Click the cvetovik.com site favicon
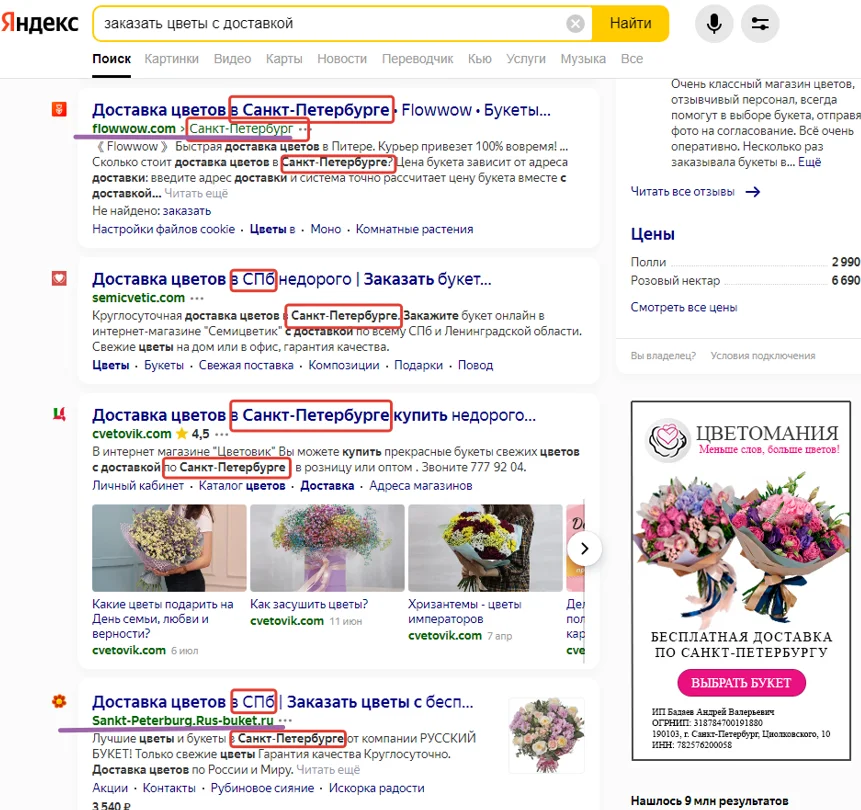Screen dimensions: 861x810 pyautogui.click(x=59, y=414)
